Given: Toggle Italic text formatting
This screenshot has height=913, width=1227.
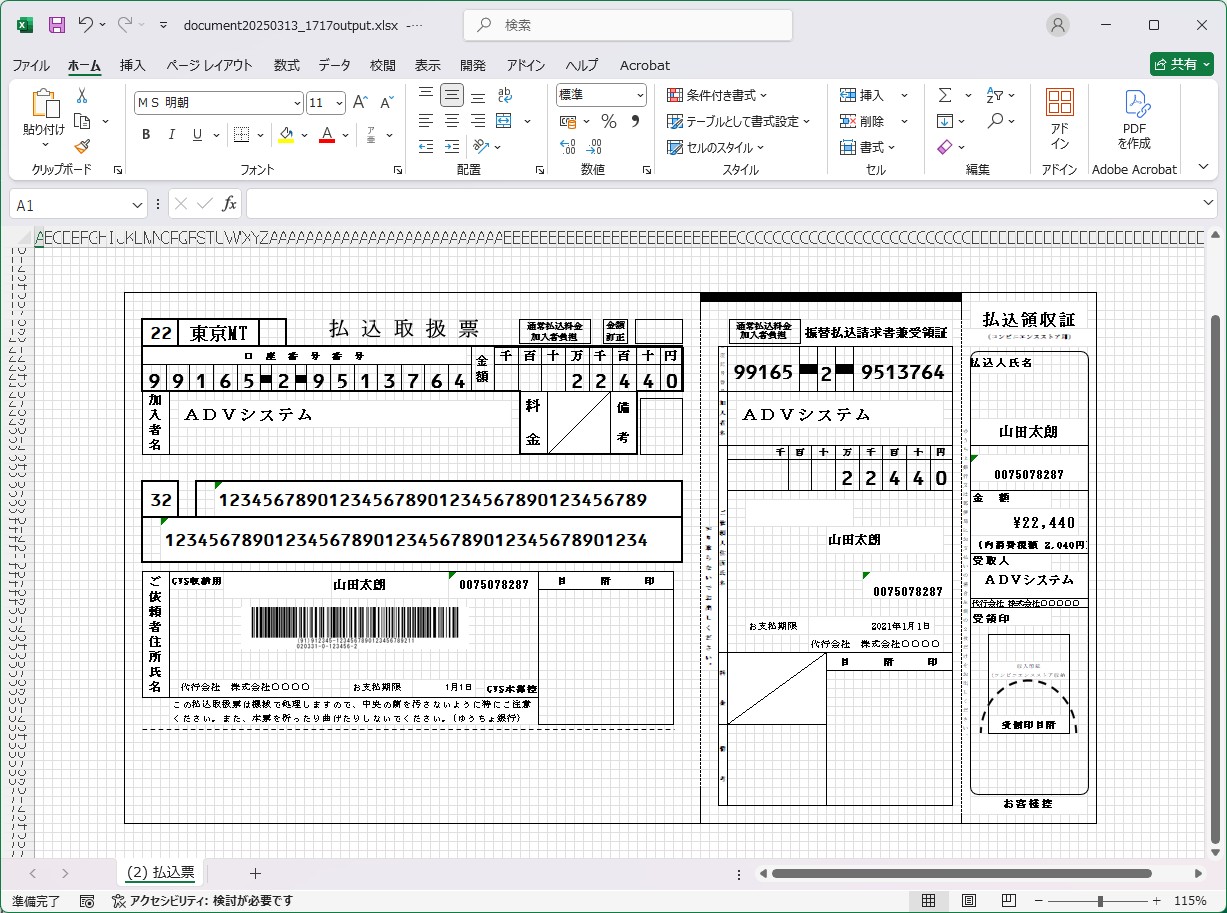Looking at the screenshot, I should point(172,135).
